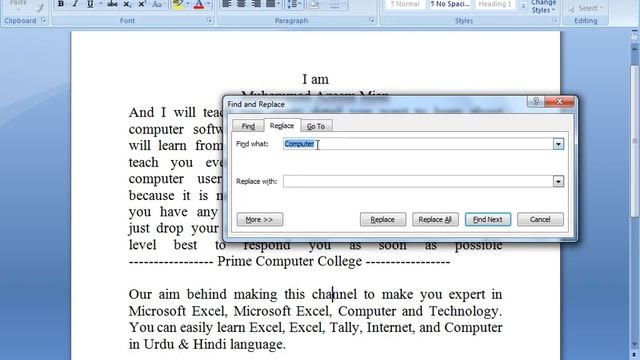
Task: Open font color dropdown arrow
Action: click(209, 4)
